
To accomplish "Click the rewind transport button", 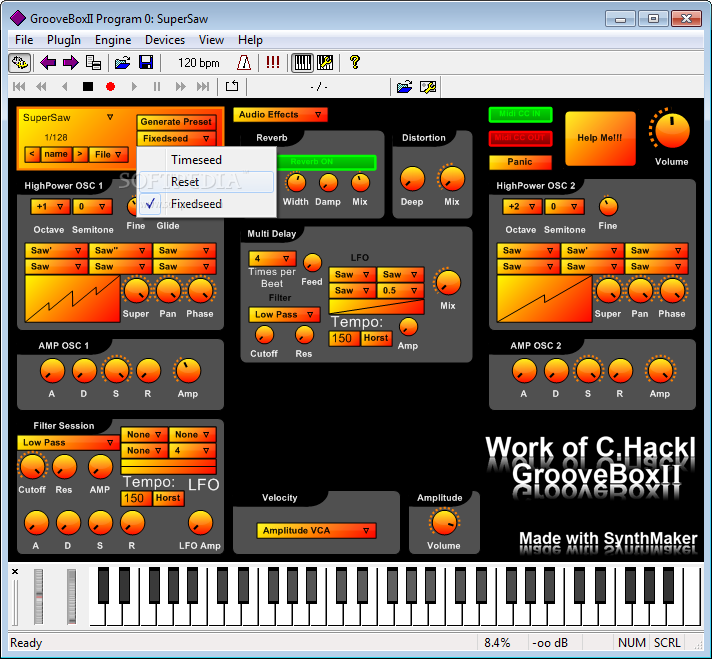I will [41, 86].
